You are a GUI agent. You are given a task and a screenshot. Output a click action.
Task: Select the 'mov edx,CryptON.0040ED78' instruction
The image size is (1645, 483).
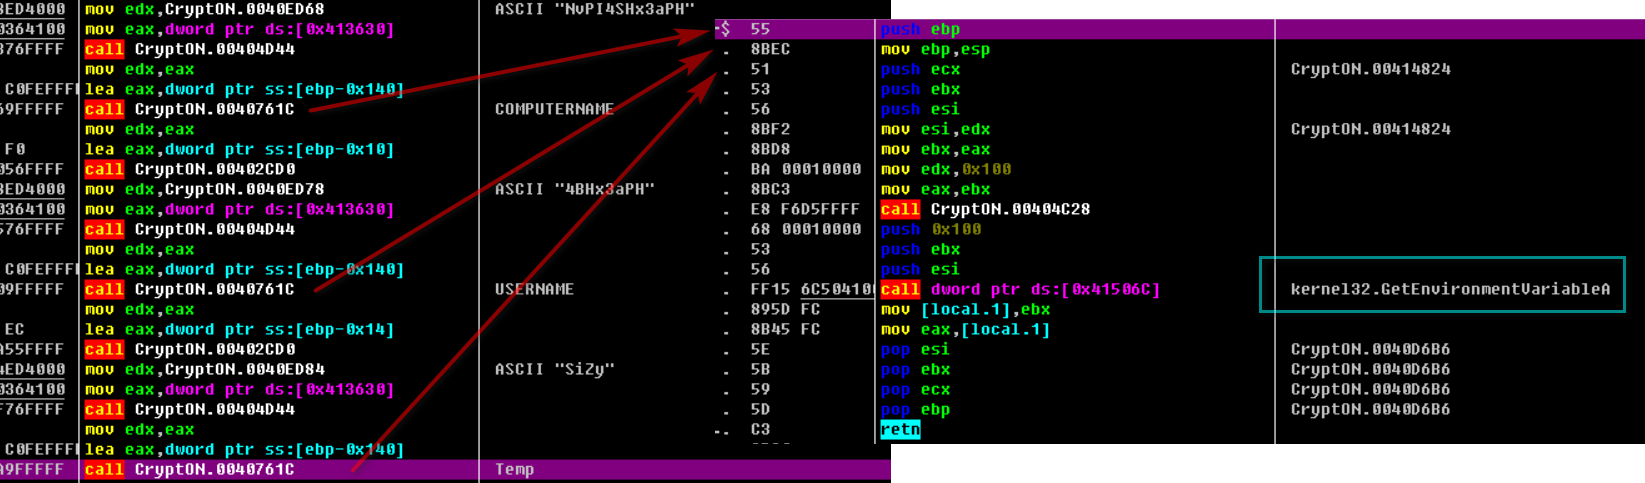[204, 189]
